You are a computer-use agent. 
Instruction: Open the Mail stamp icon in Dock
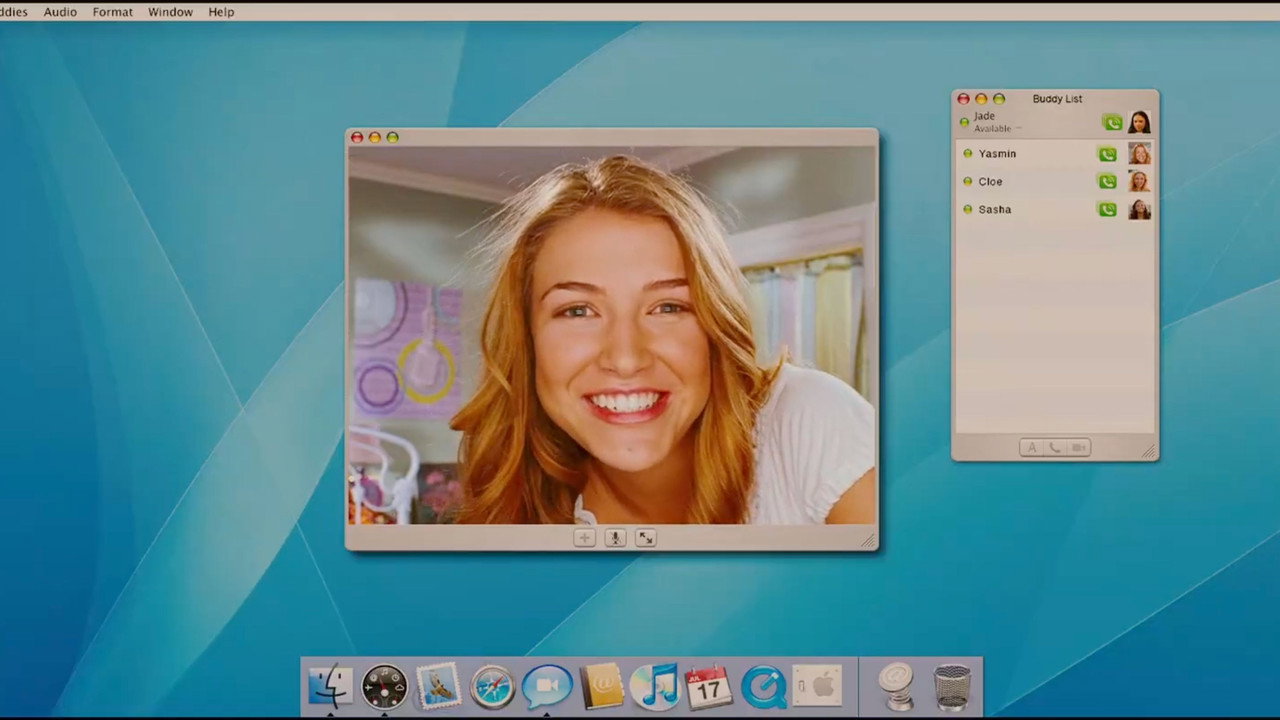click(x=438, y=686)
